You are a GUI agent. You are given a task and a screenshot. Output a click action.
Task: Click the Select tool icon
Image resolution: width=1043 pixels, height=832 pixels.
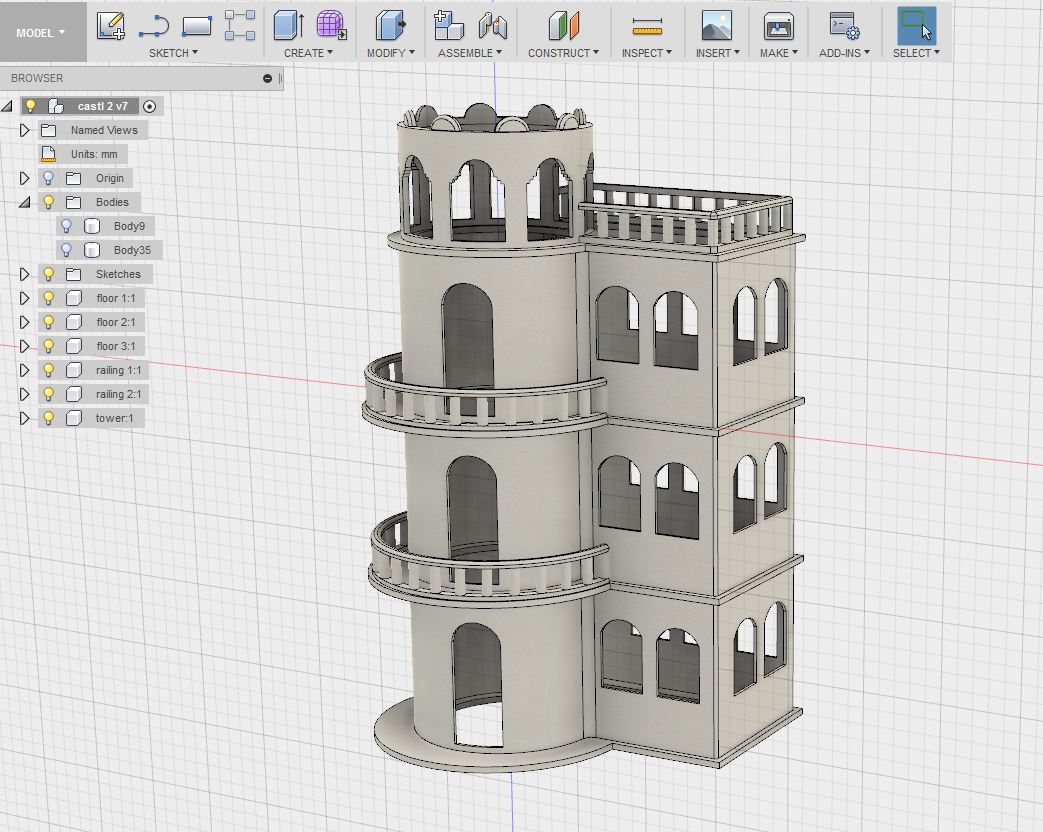(x=917, y=26)
